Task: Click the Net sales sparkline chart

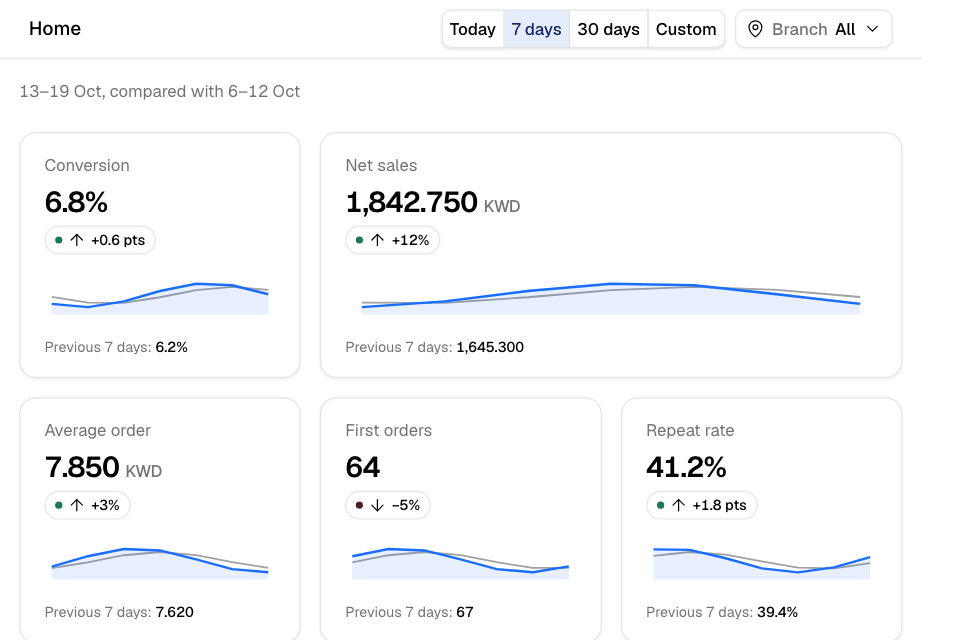Action: tap(611, 298)
